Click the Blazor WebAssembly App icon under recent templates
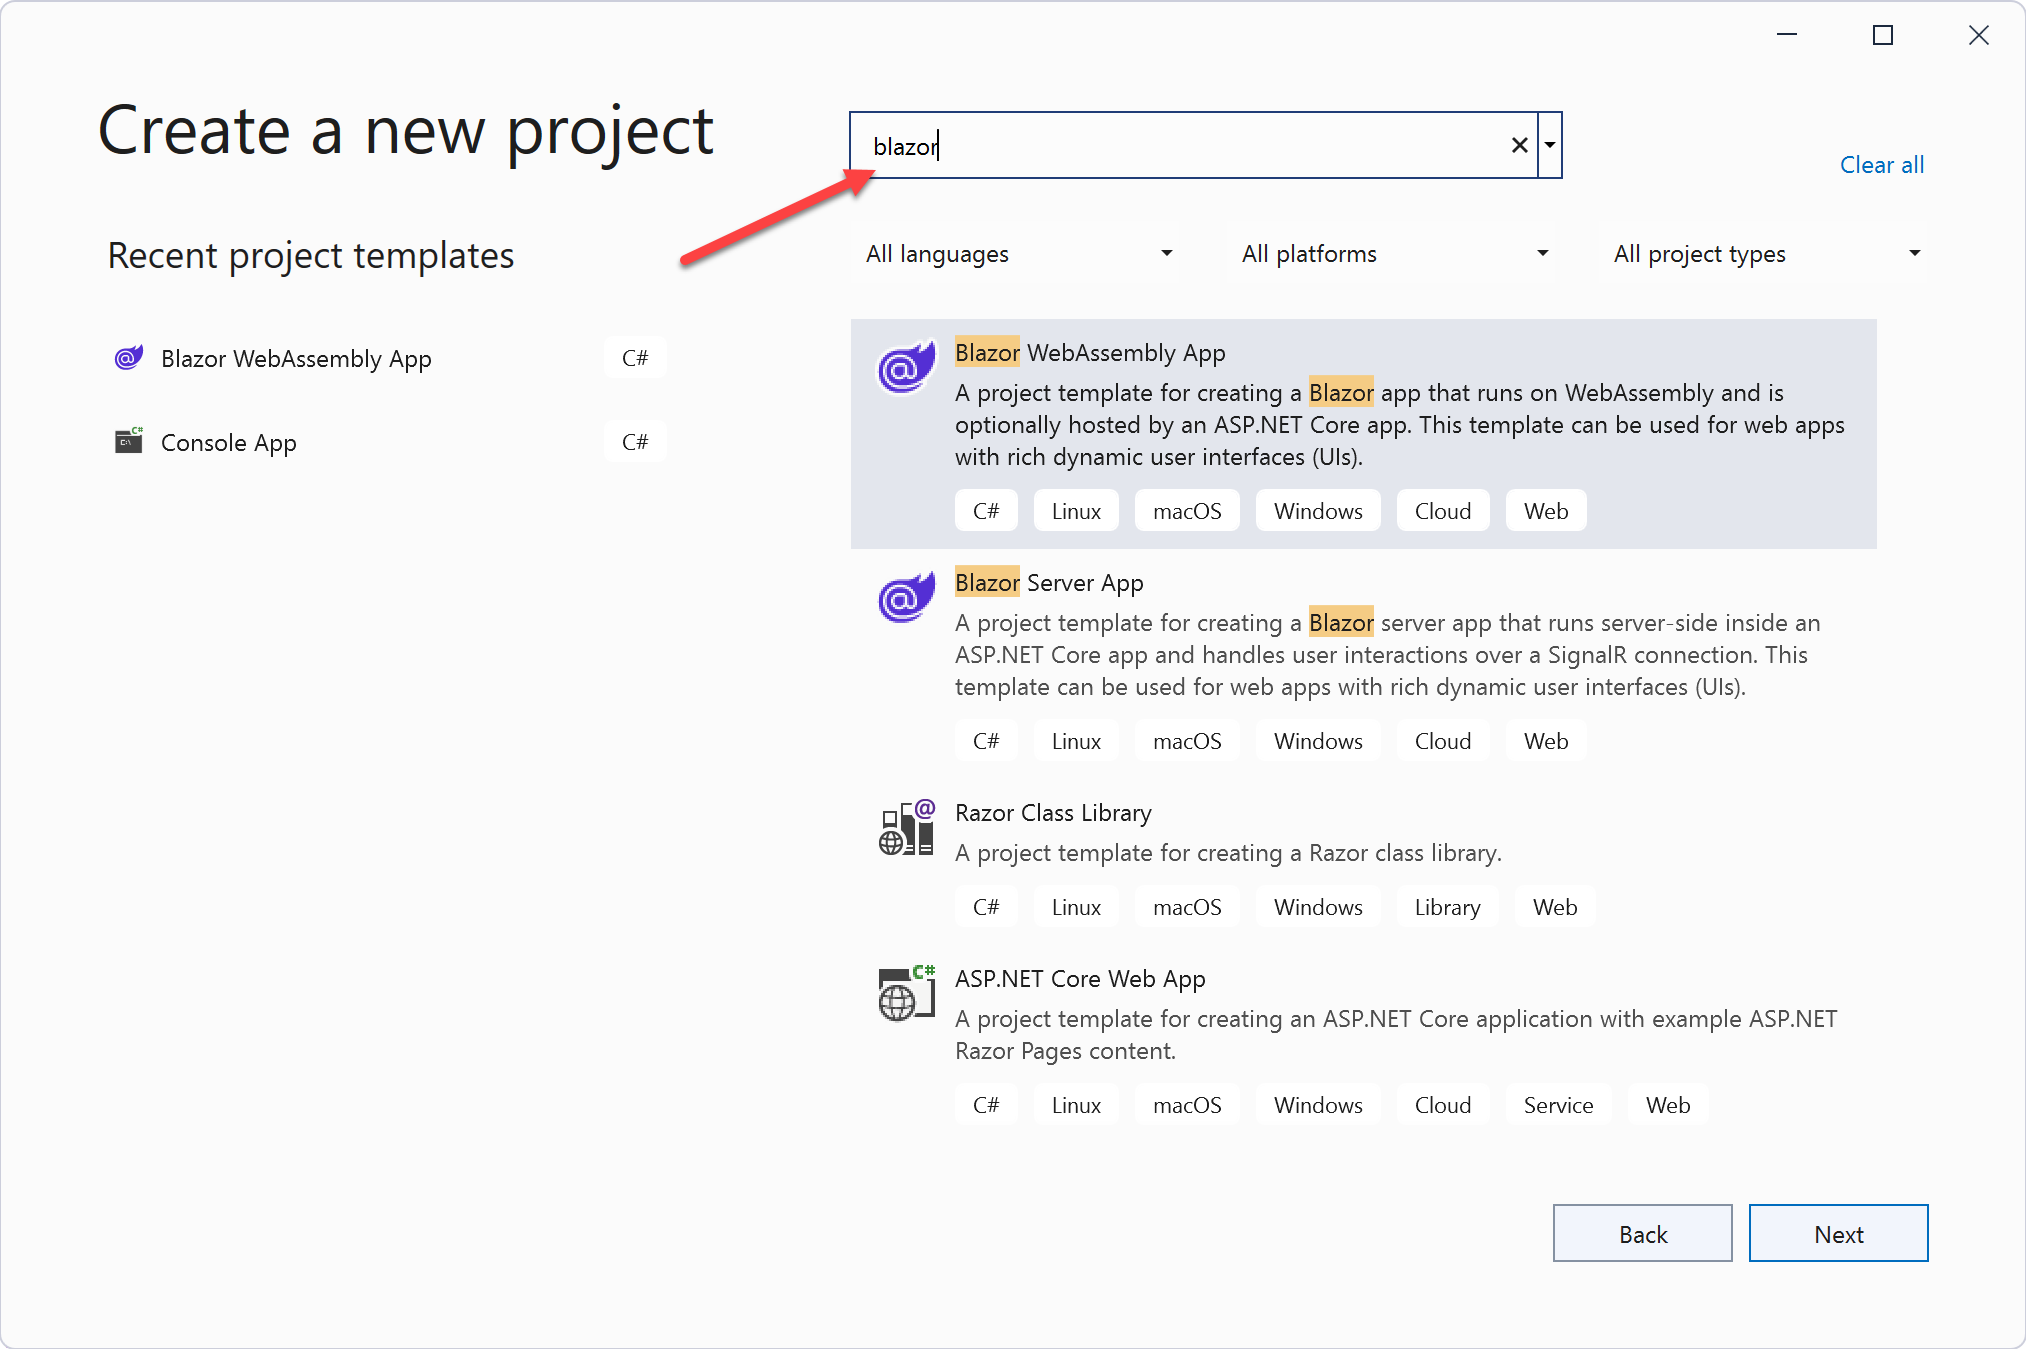The image size is (2026, 1349). point(128,357)
